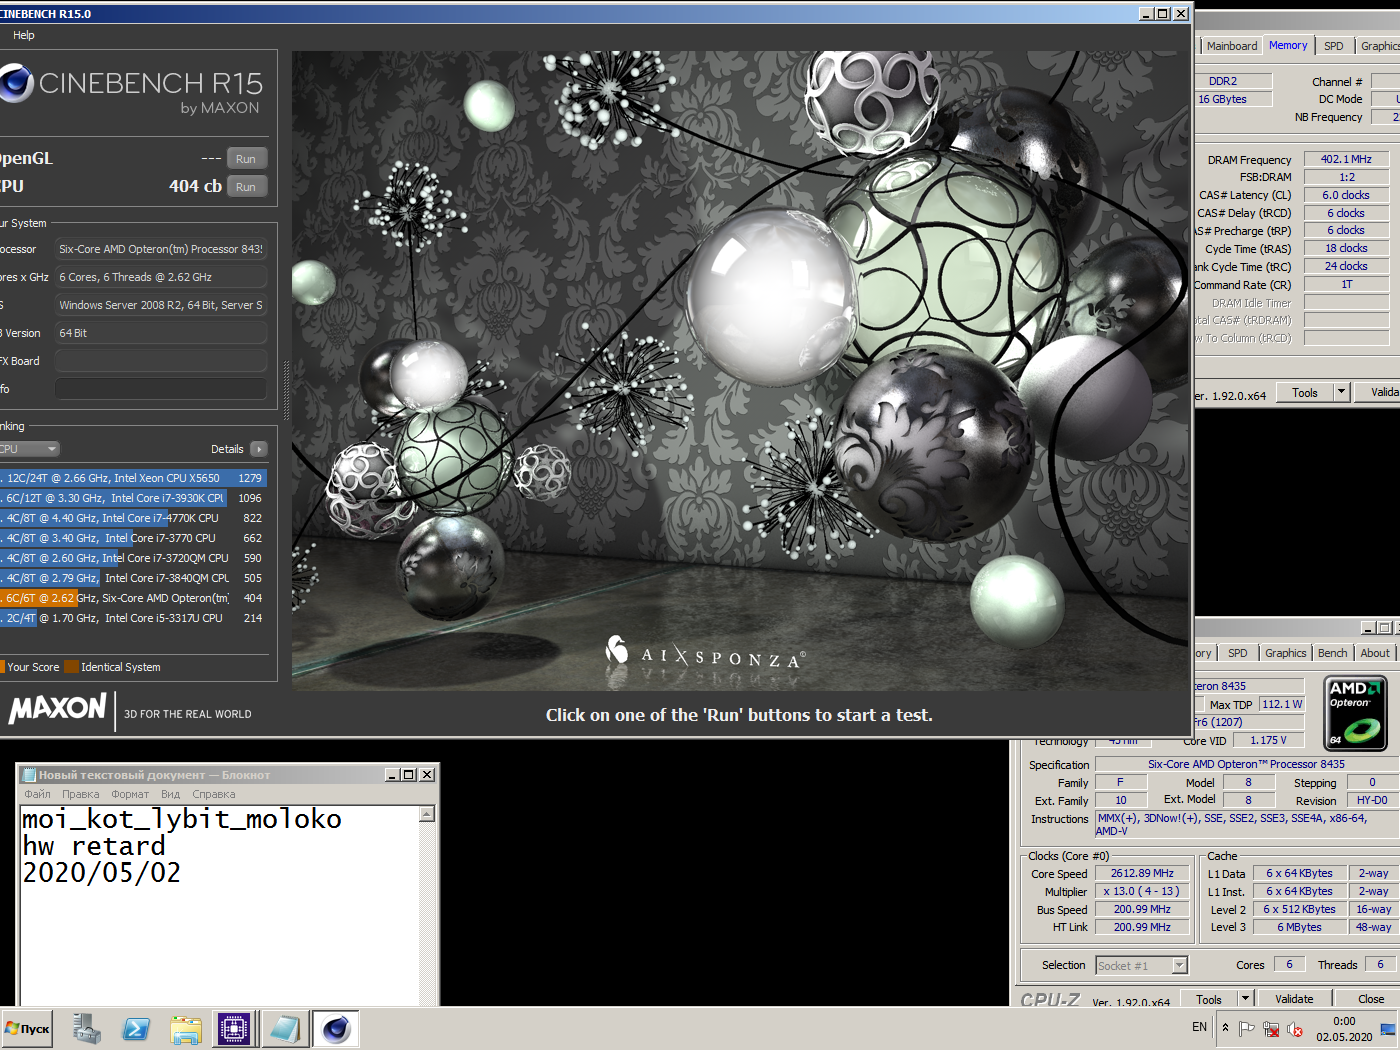Open Windows Explorer folder icon on taskbar
Image resolution: width=1400 pixels, height=1050 pixels.
pos(185,1028)
